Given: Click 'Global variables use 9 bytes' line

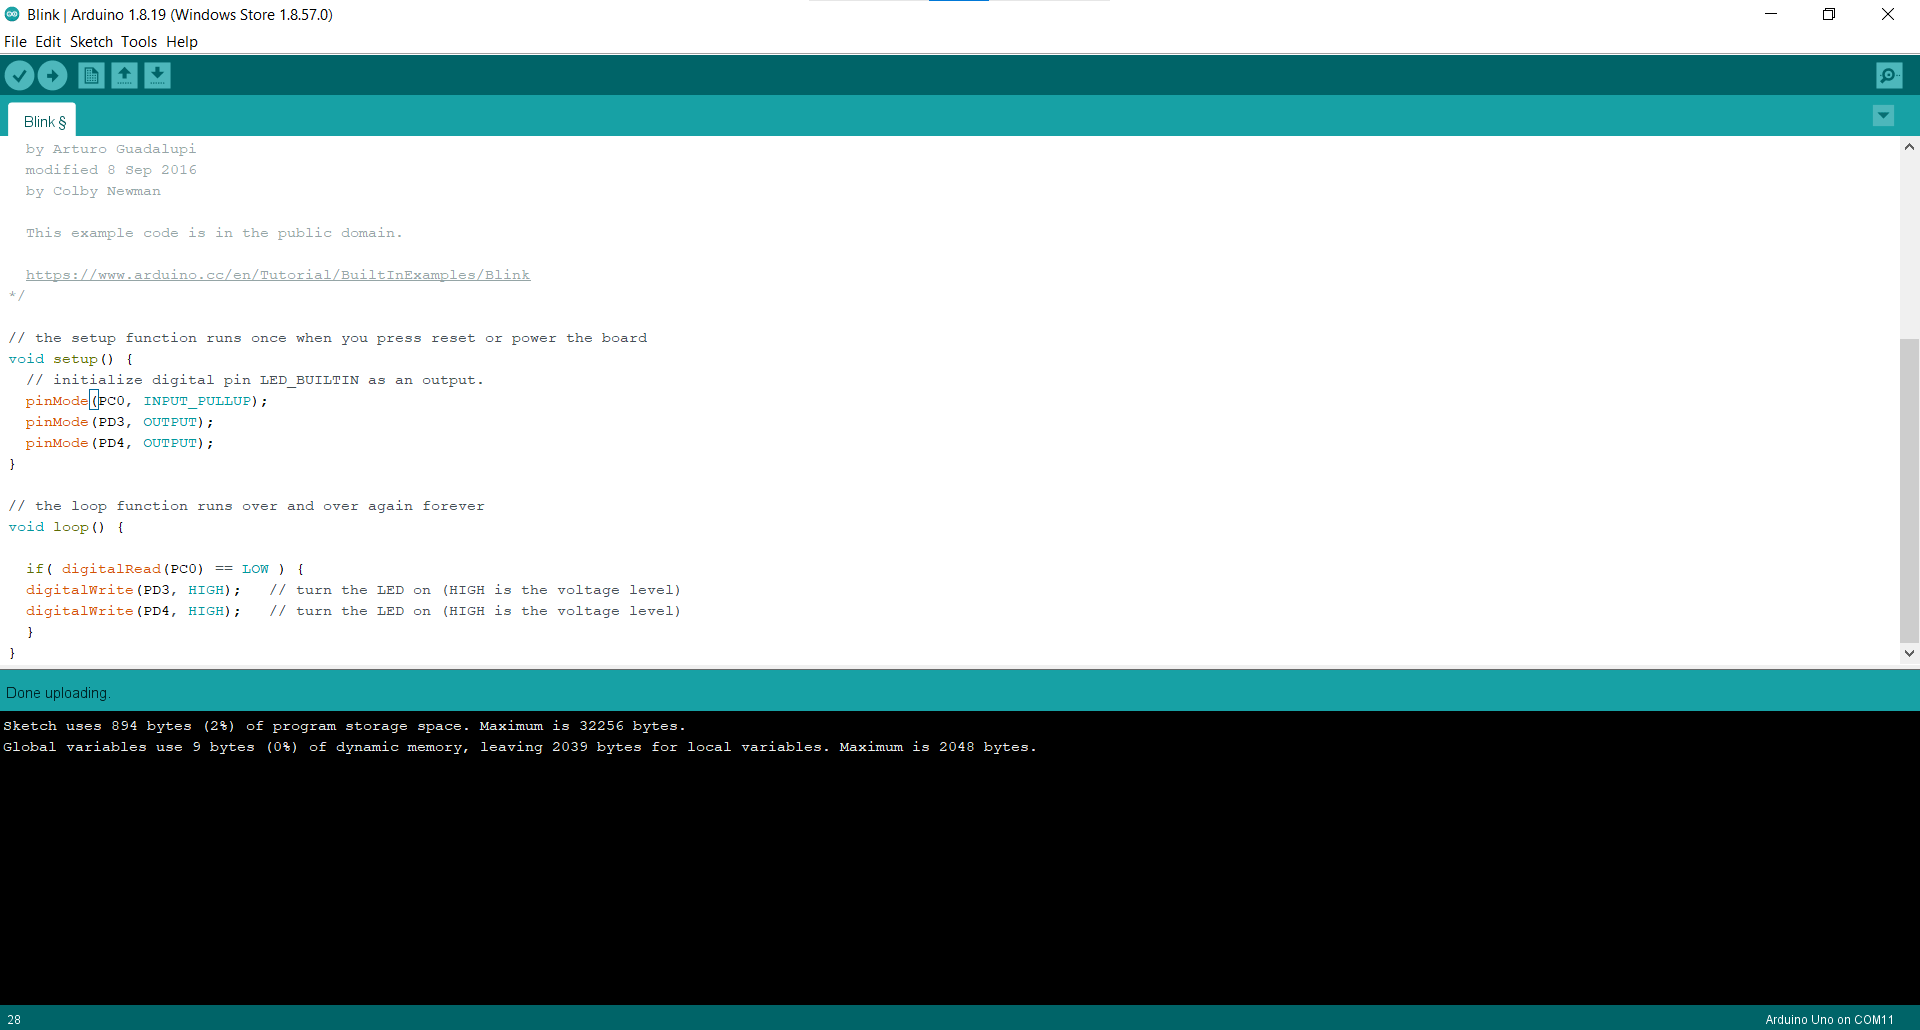Looking at the screenshot, I should coord(520,747).
